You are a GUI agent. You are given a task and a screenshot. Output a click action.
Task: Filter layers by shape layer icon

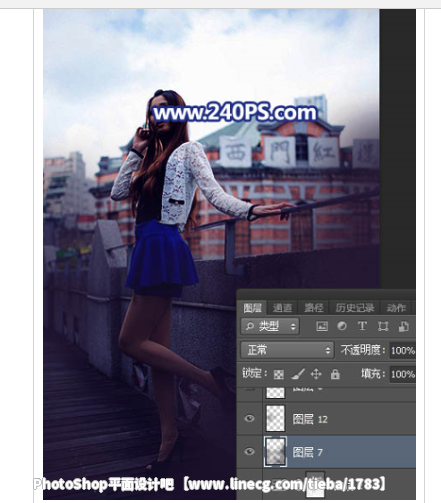coord(383,326)
